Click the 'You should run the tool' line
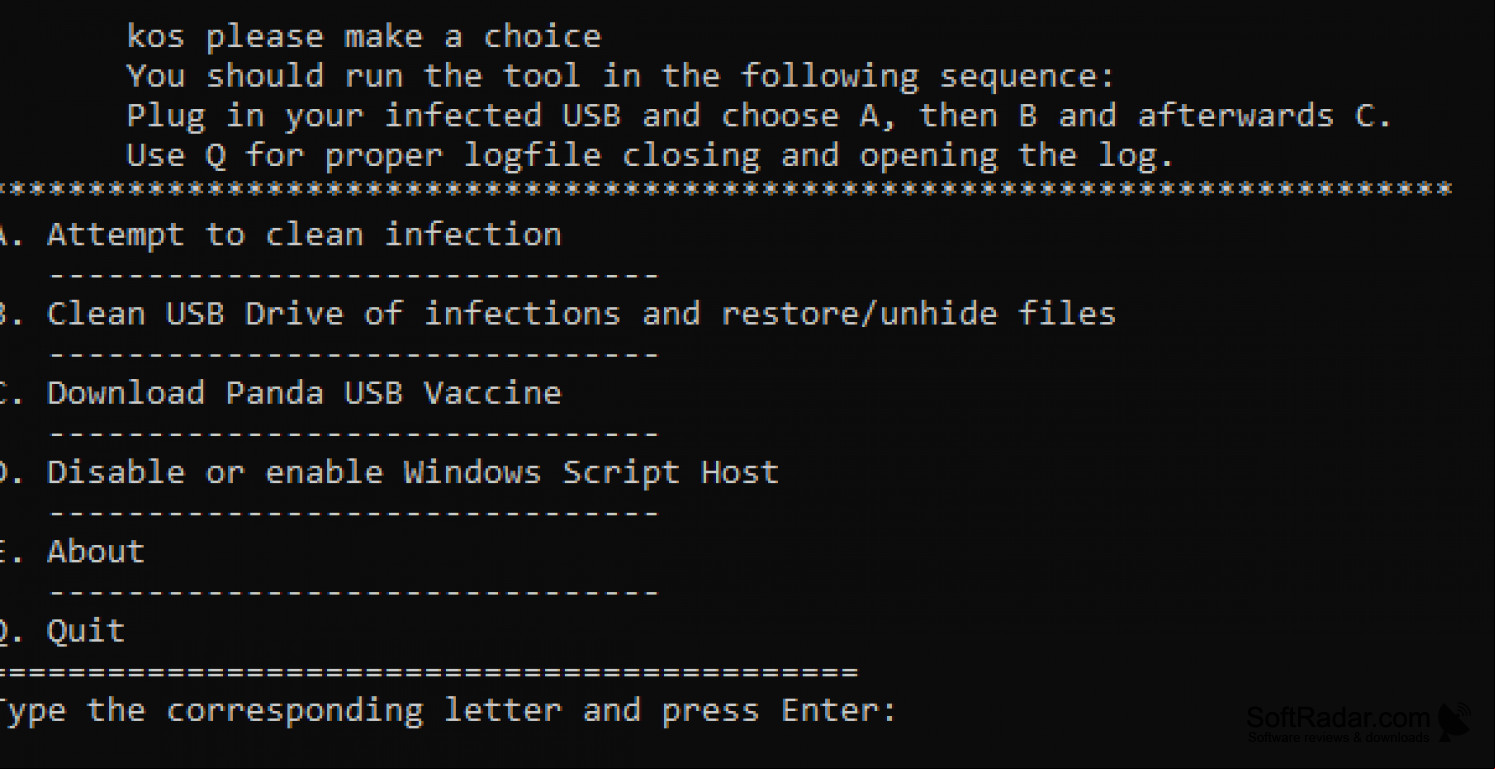The height and width of the screenshot is (769, 1495). tap(620, 76)
